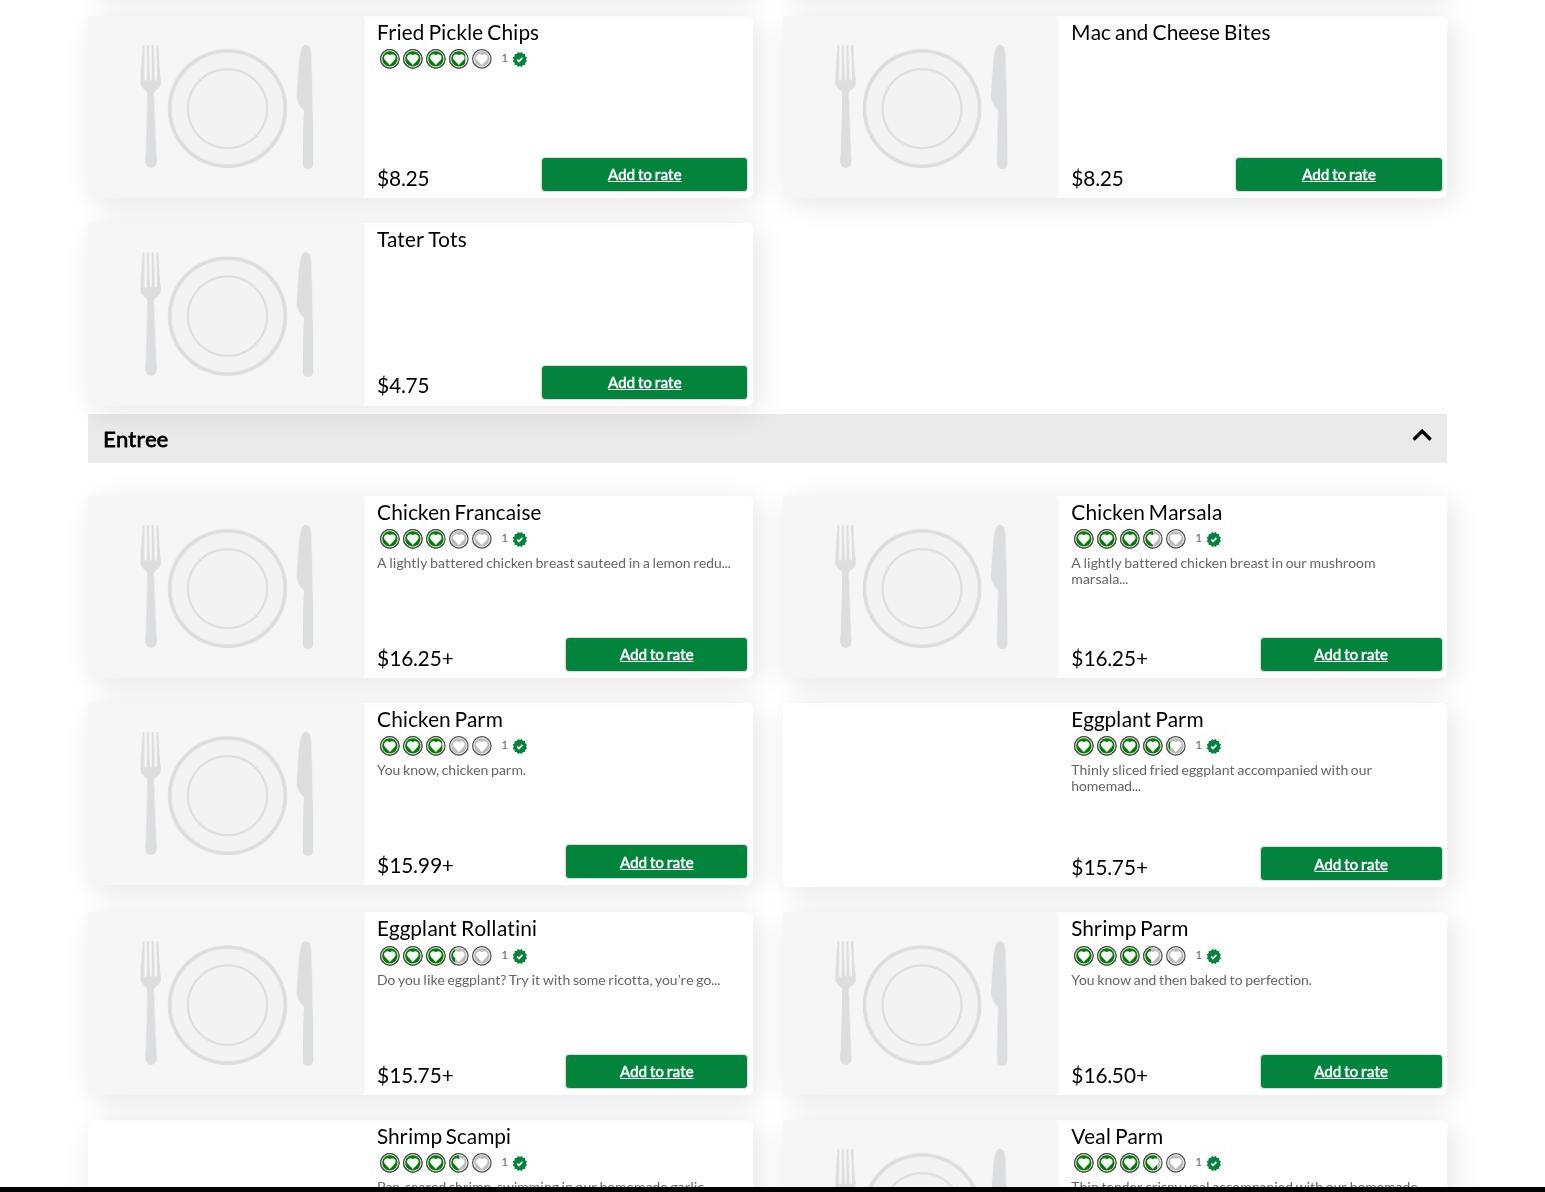Click Add to rate for Chicken Francaise
This screenshot has height=1192, width=1545.
(656, 654)
